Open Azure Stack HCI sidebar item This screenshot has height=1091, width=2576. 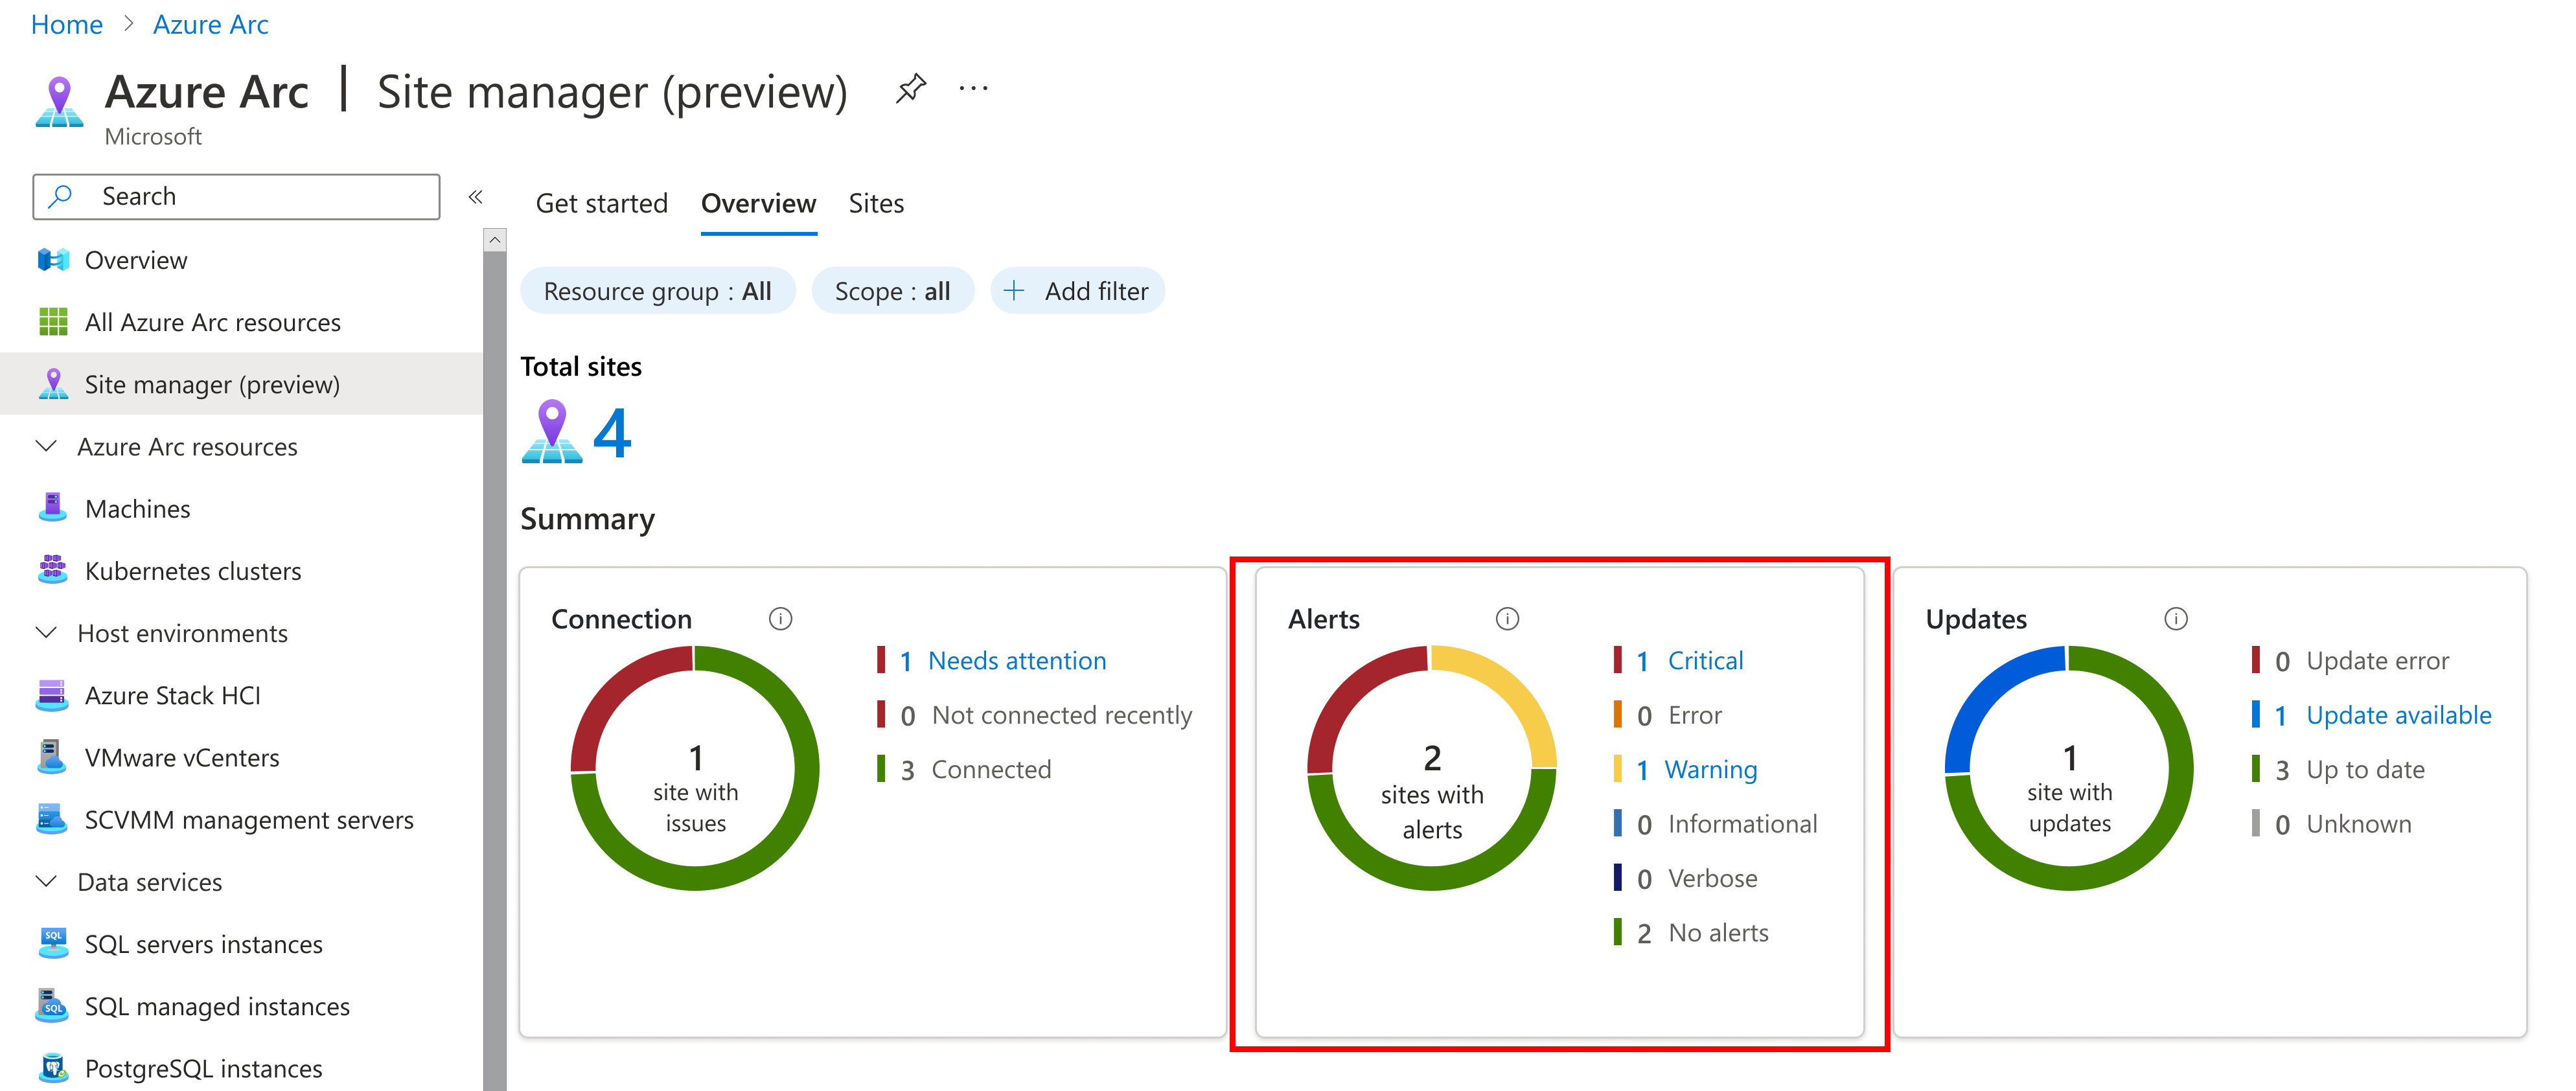(172, 695)
